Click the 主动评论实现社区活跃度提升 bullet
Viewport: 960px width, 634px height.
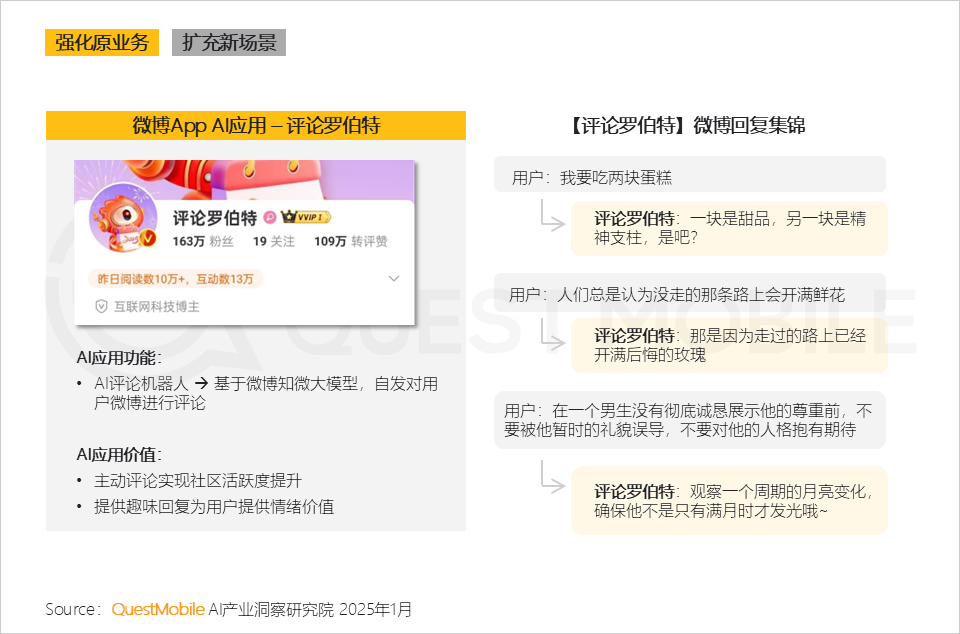[198, 481]
